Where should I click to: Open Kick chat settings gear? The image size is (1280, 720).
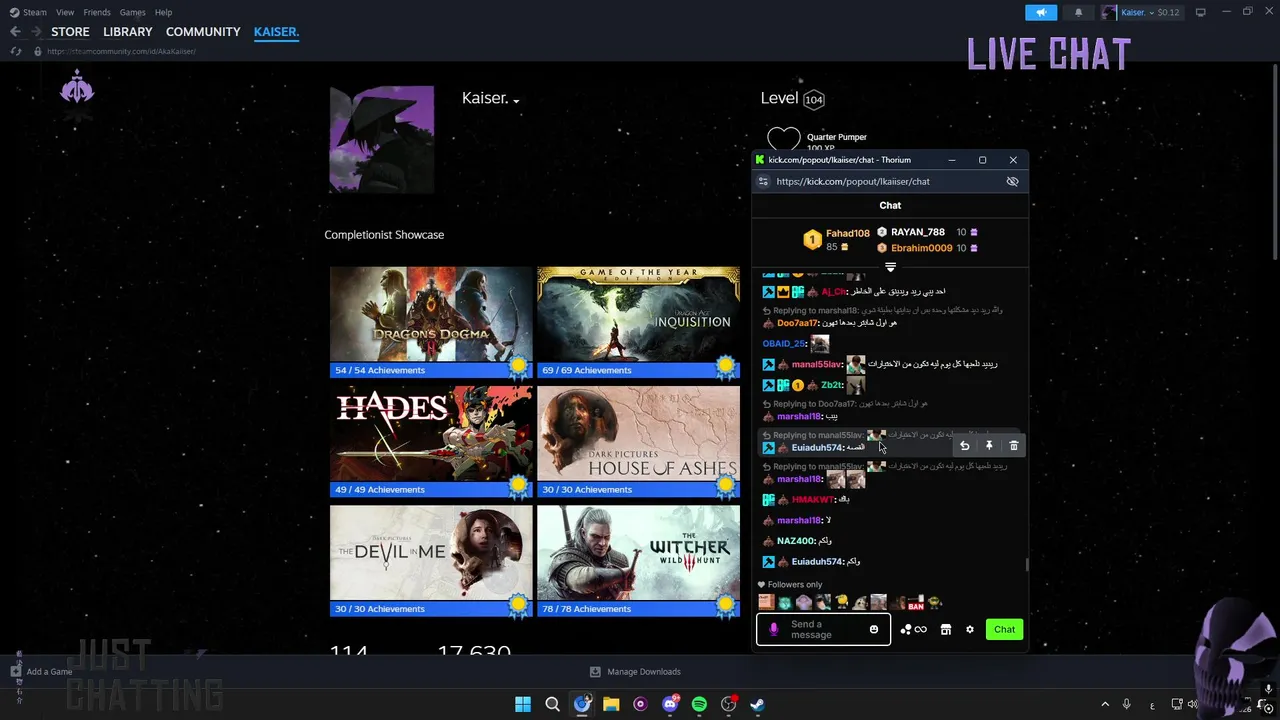(x=970, y=630)
